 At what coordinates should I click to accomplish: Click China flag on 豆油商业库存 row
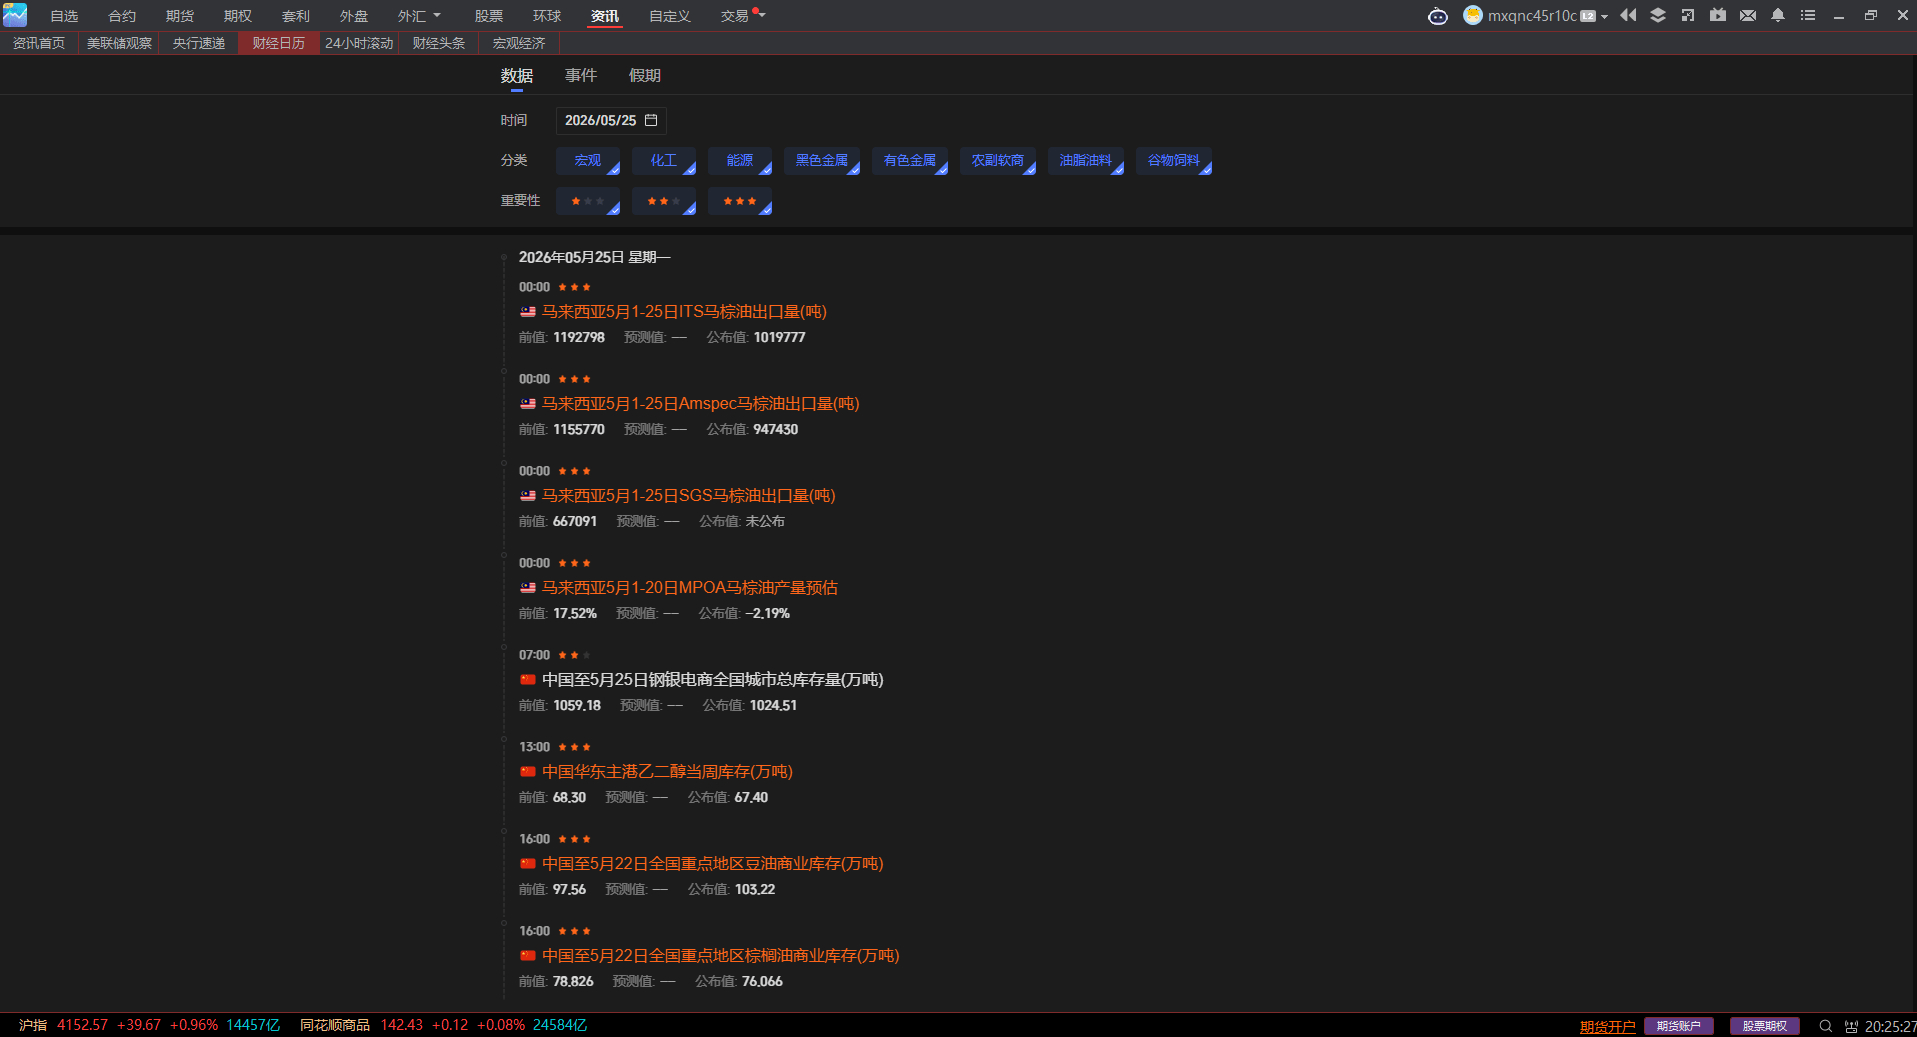[x=528, y=864]
